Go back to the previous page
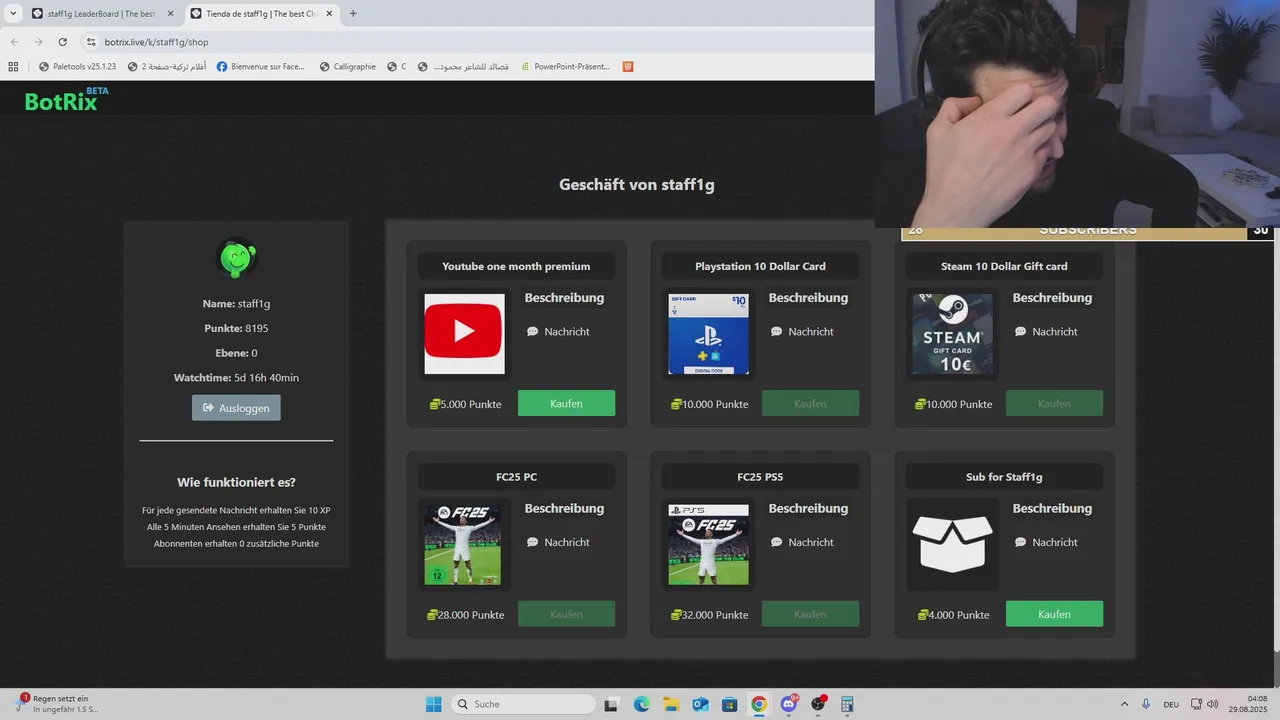Viewport: 1280px width, 720px height. [x=14, y=42]
